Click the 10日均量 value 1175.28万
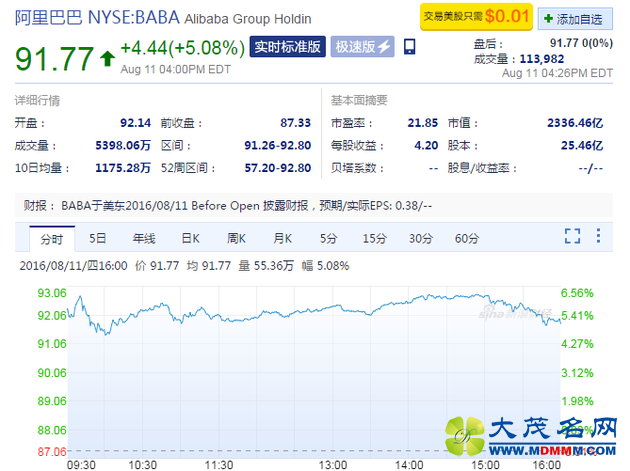The height and width of the screenshot is (471, 630). click(123, 168)
